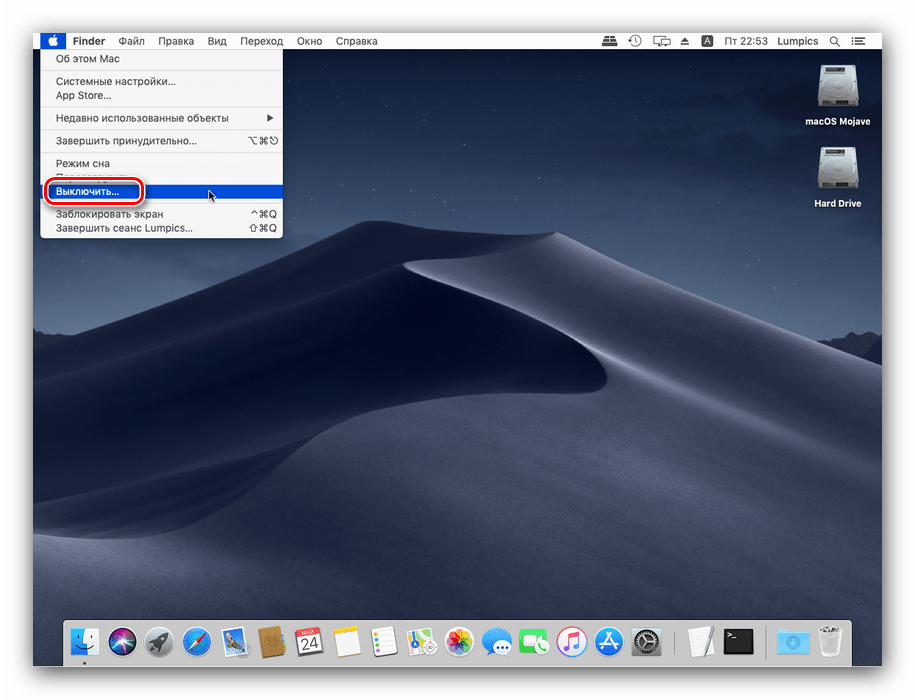Viewport: 915px width, 700px height.
Task: Open Launchpad rocket icon in Dock
Action: (159, 641)
